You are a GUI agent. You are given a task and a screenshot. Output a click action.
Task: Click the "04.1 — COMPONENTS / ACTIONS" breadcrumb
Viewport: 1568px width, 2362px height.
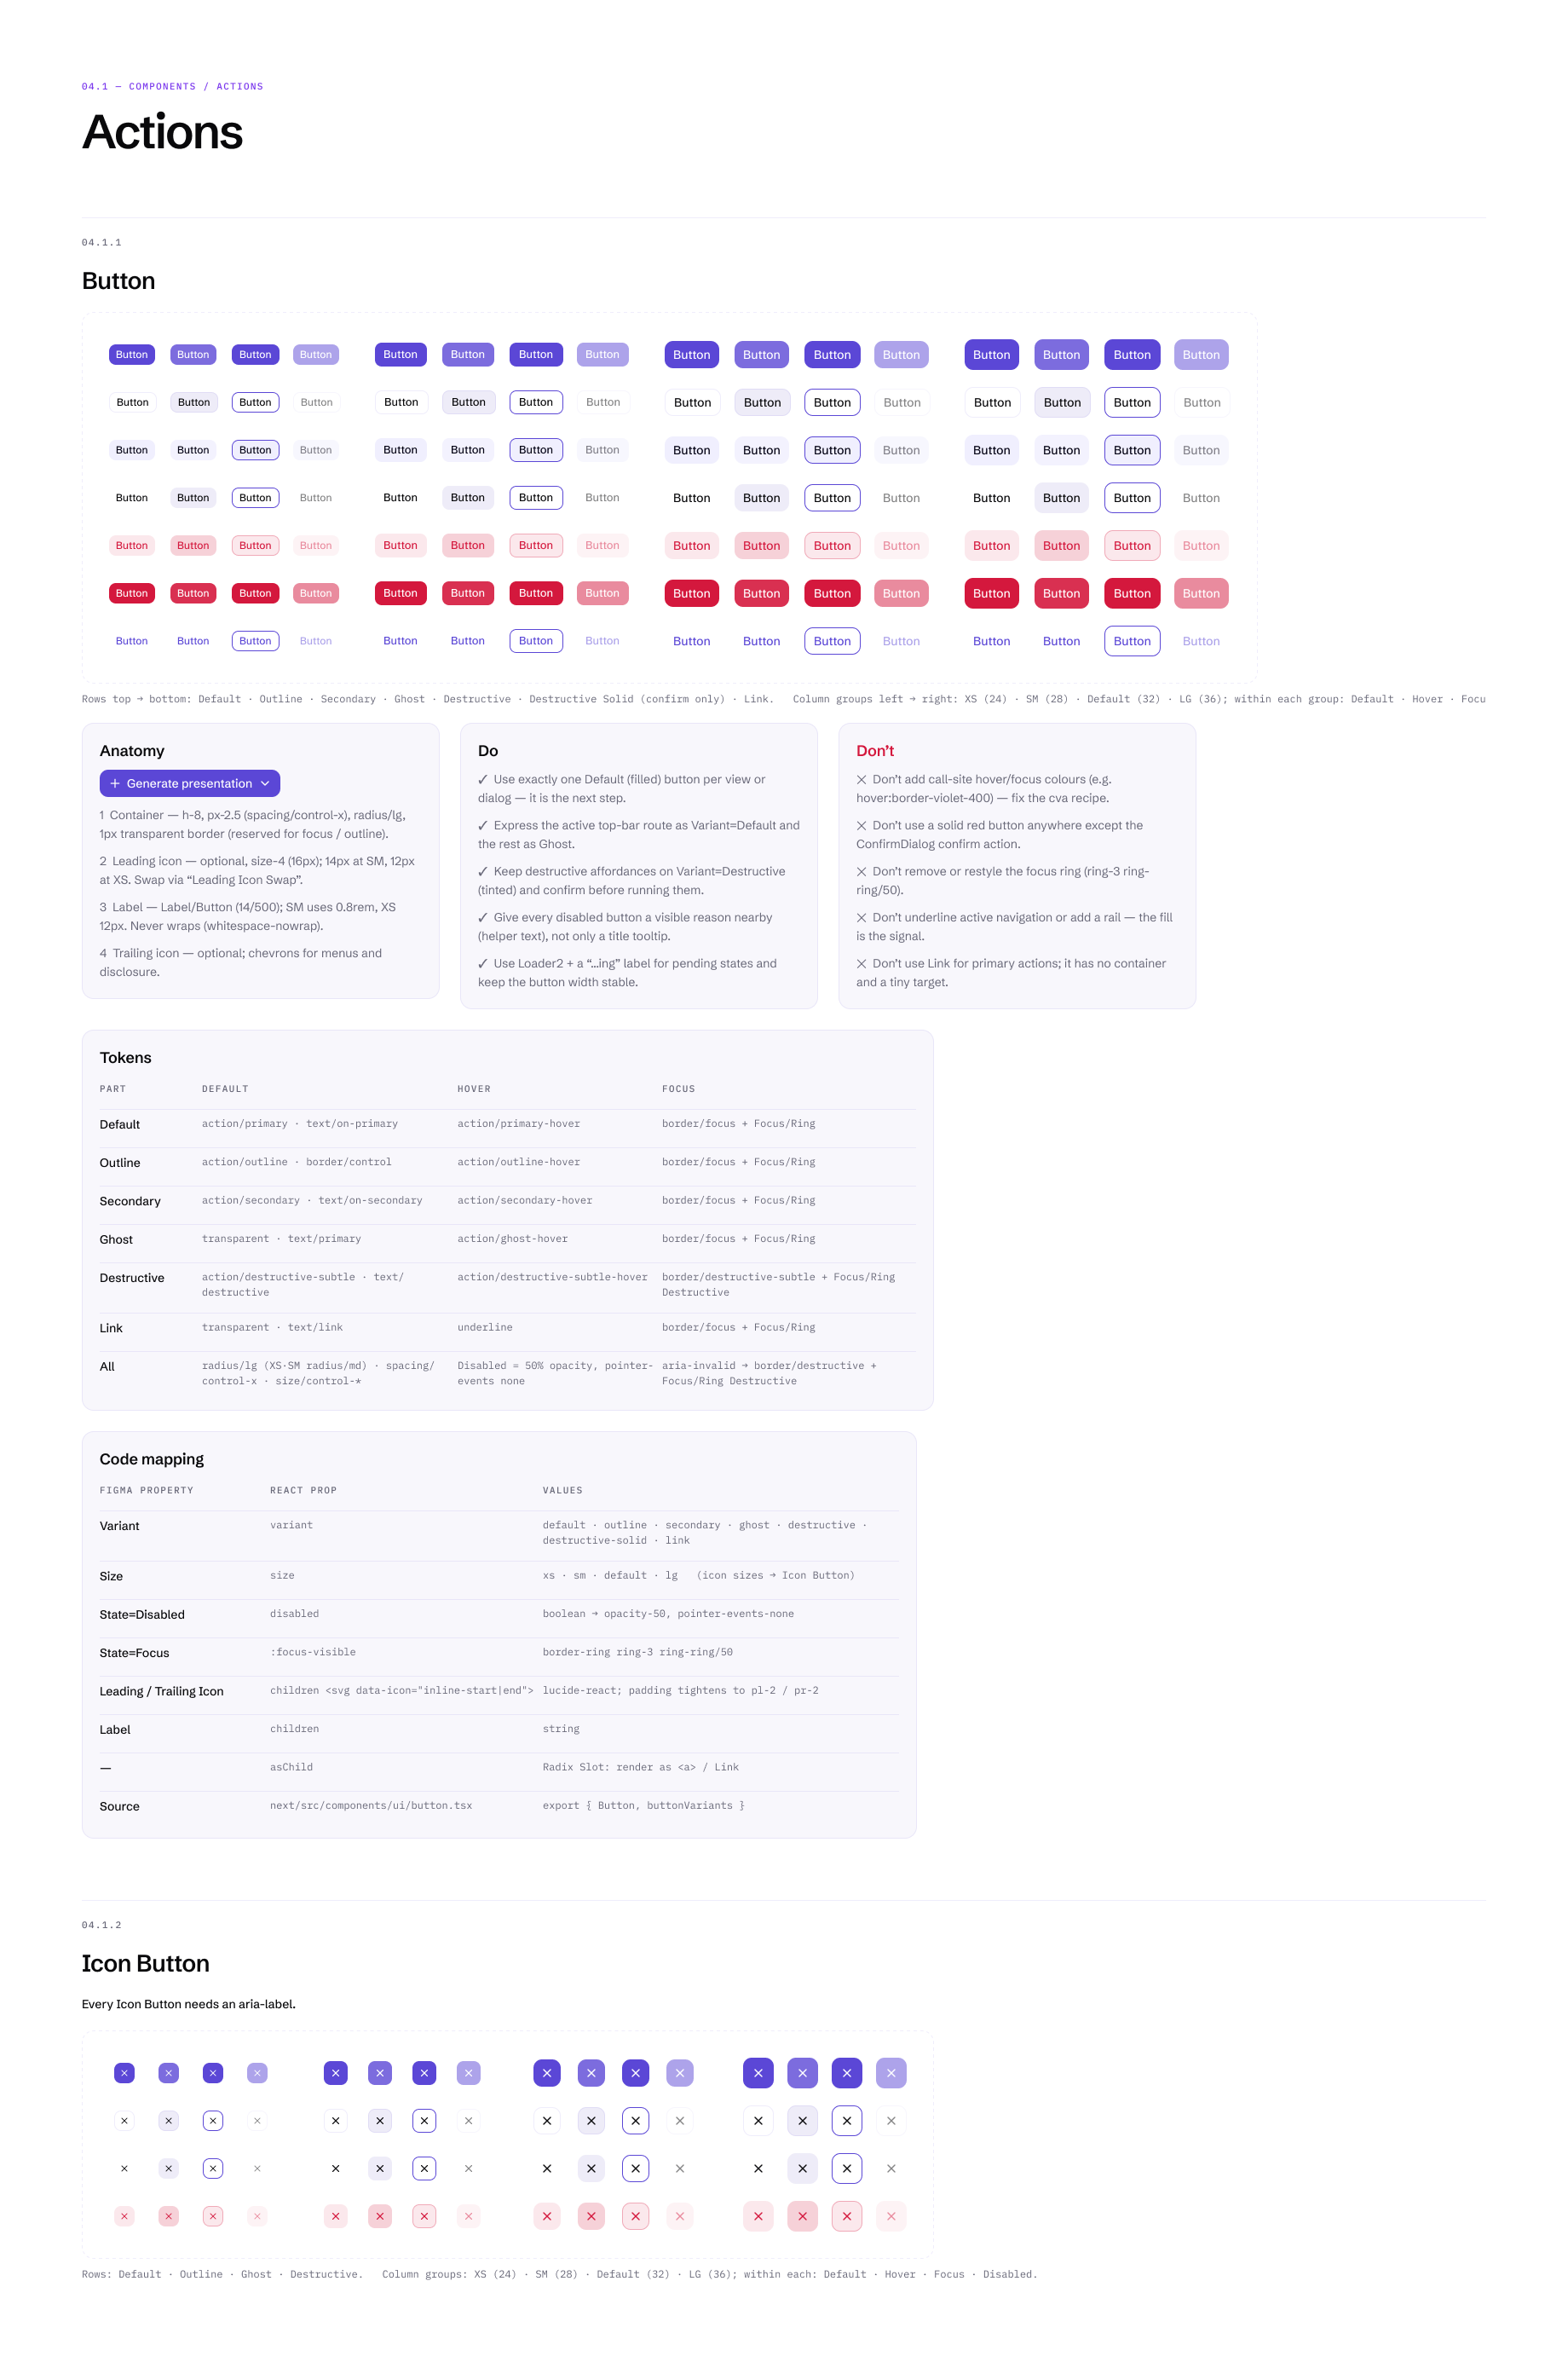coord(172,86)
